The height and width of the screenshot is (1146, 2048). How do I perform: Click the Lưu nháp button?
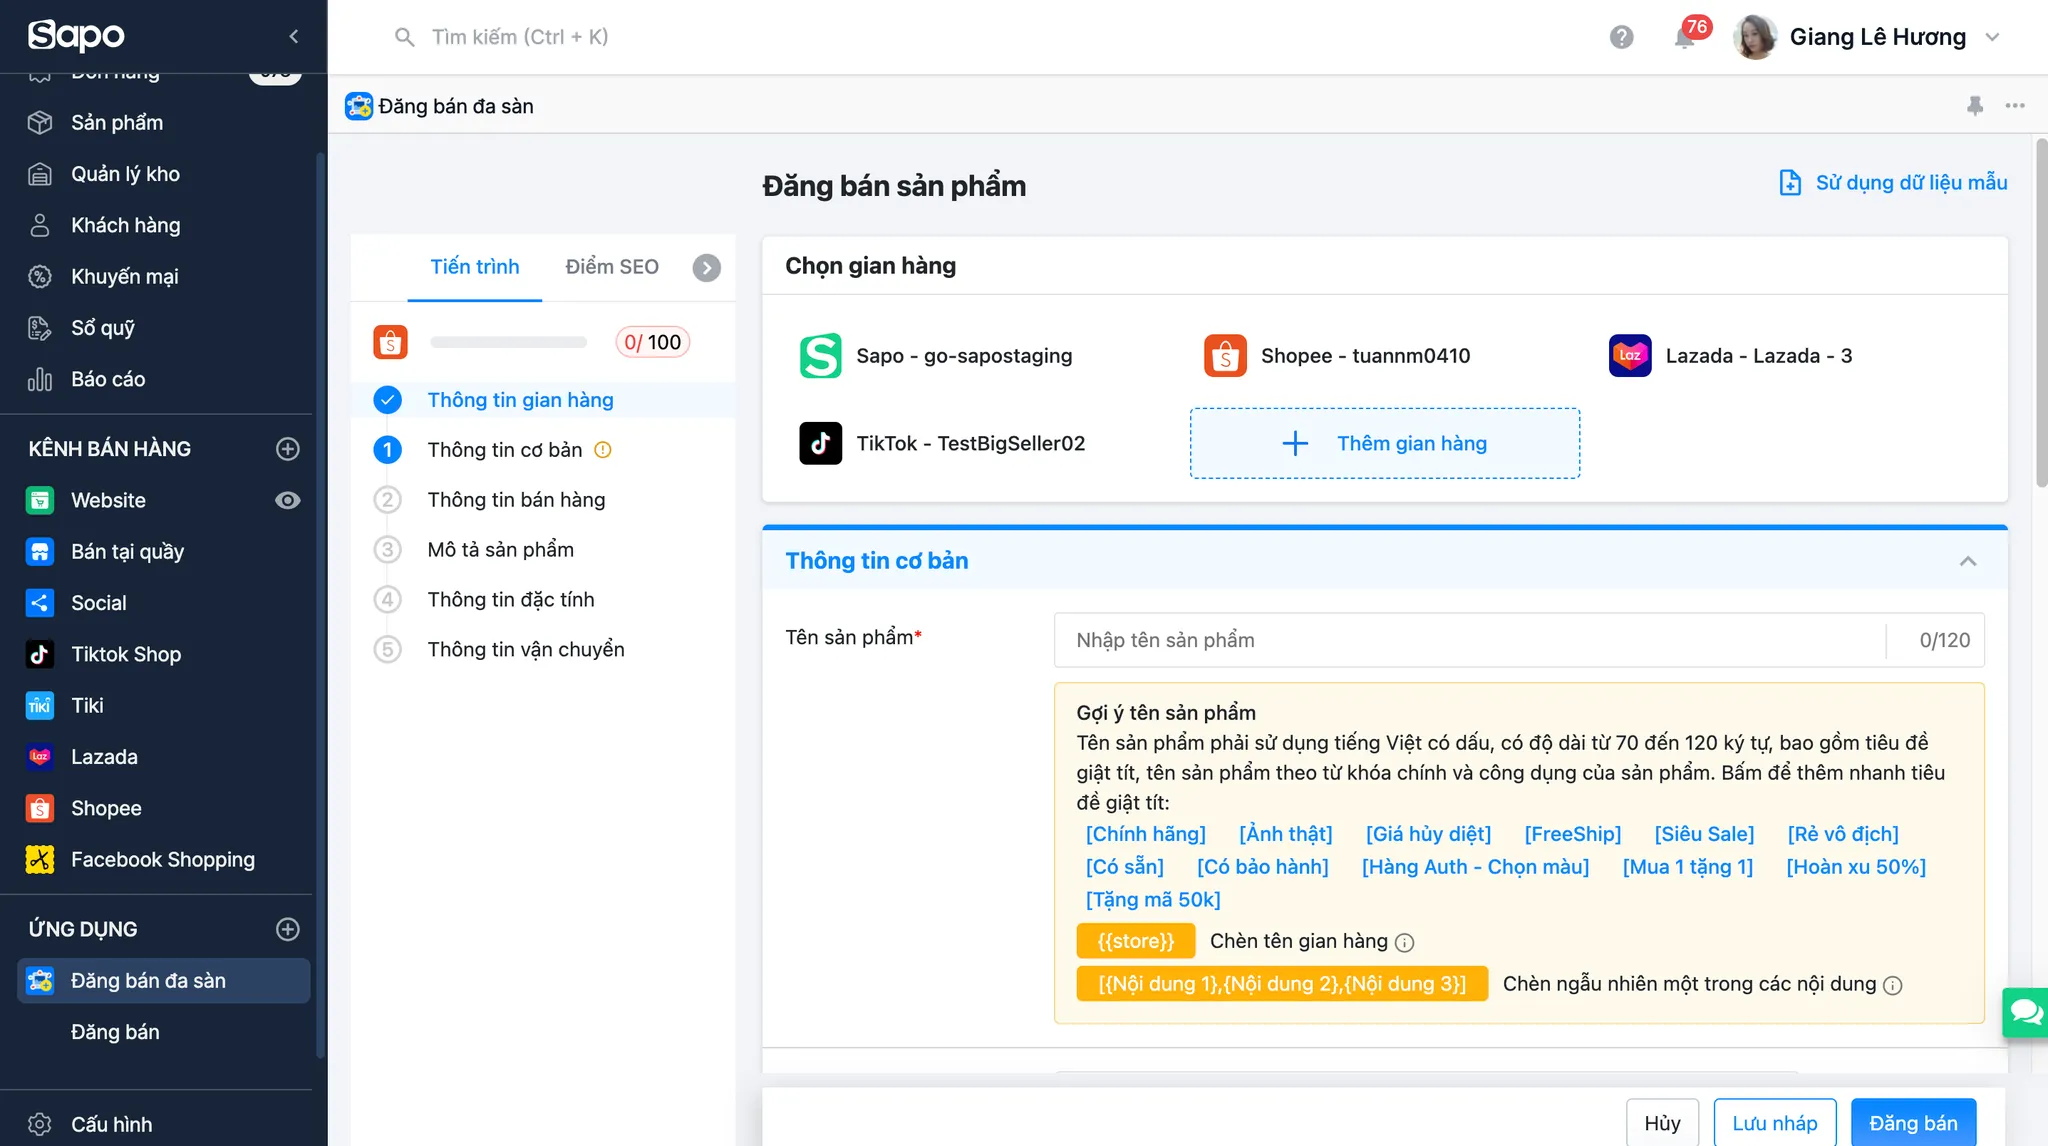point(1774,1123)
